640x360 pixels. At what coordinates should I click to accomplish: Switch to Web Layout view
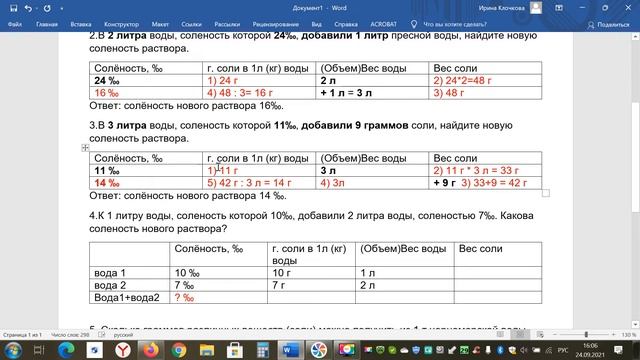(540, 335)
